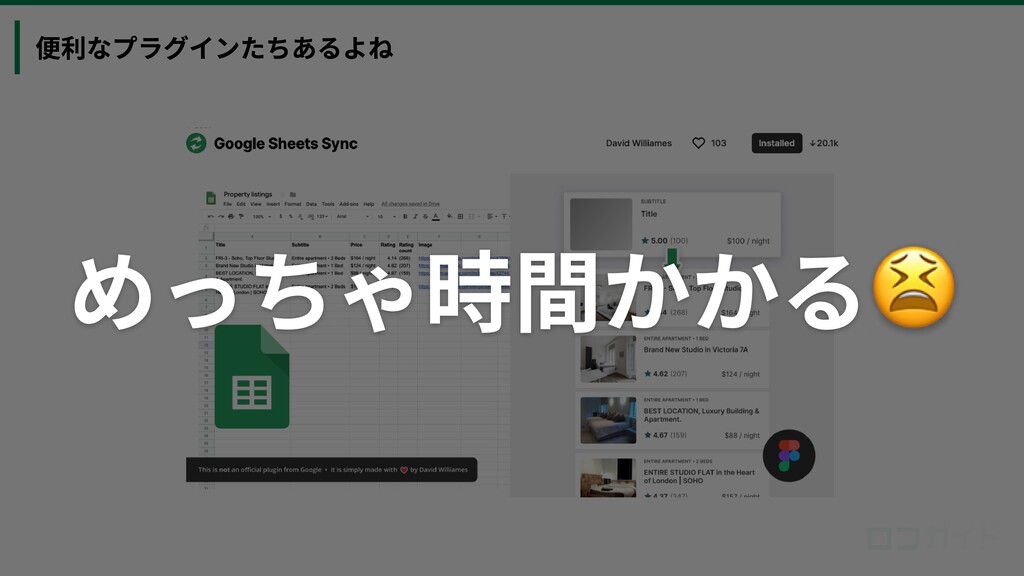Open the ENTIRE STUDIO FLAT SOHO thumbnail
Screen dimensions: 1024x576
click(608, 477)
